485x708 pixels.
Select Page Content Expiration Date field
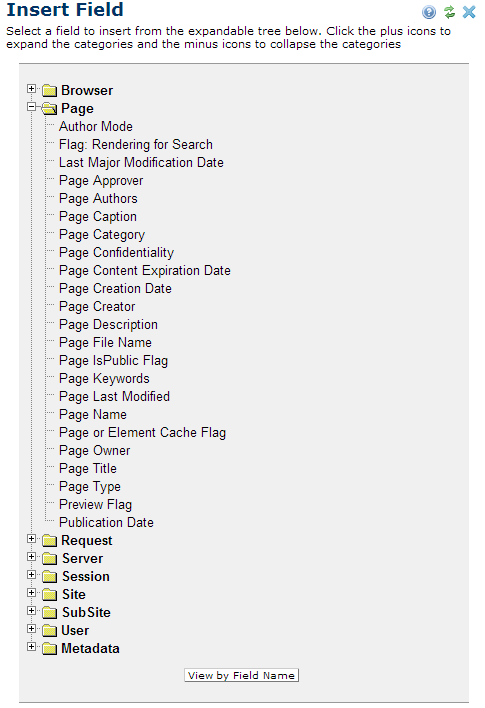[145, 270]
